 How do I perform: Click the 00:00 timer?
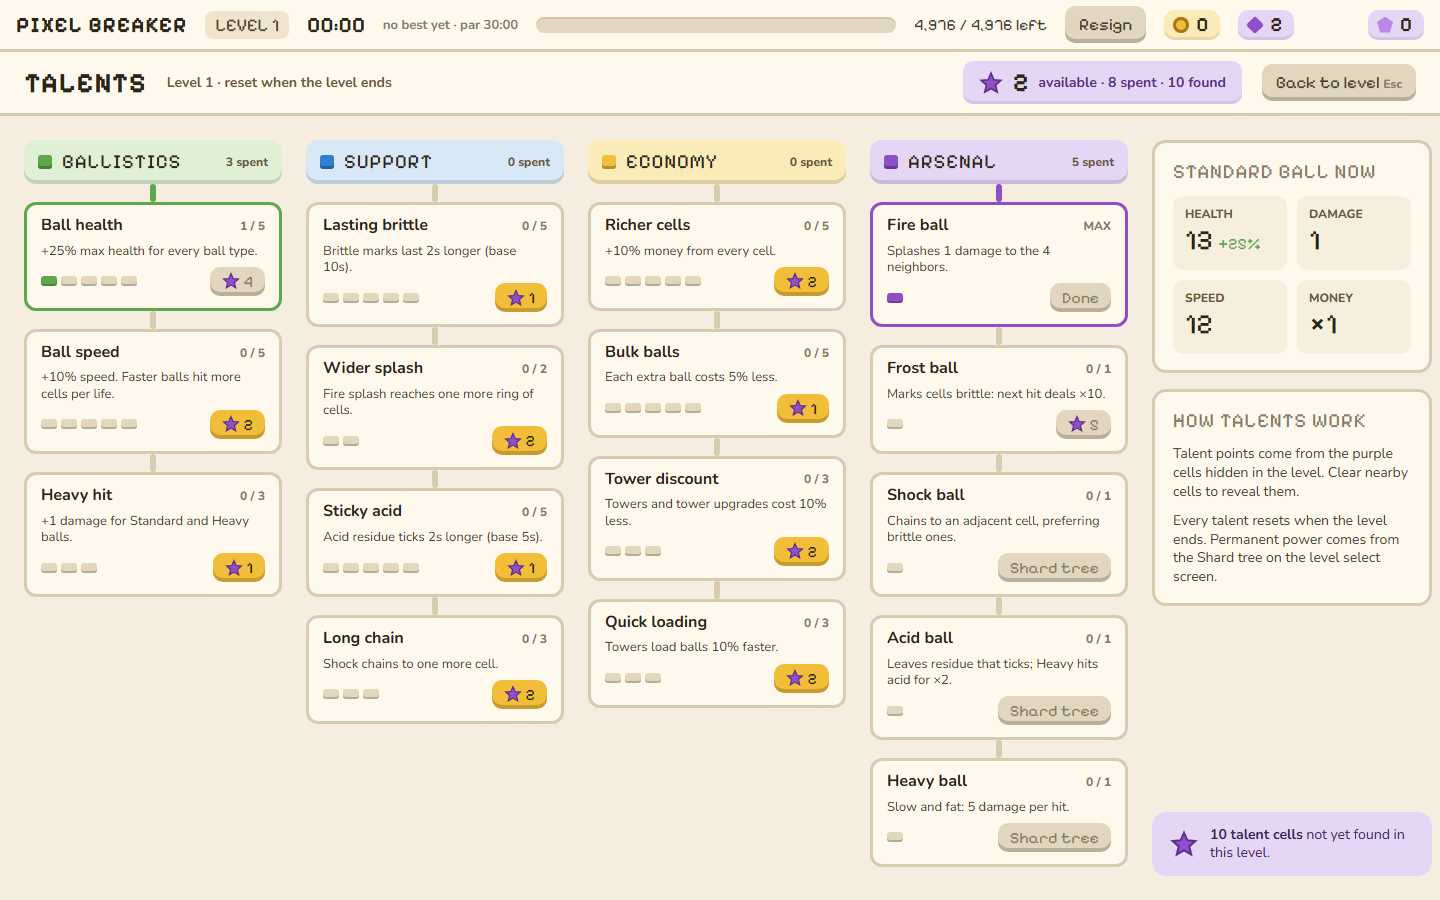[x=336, y=25]
